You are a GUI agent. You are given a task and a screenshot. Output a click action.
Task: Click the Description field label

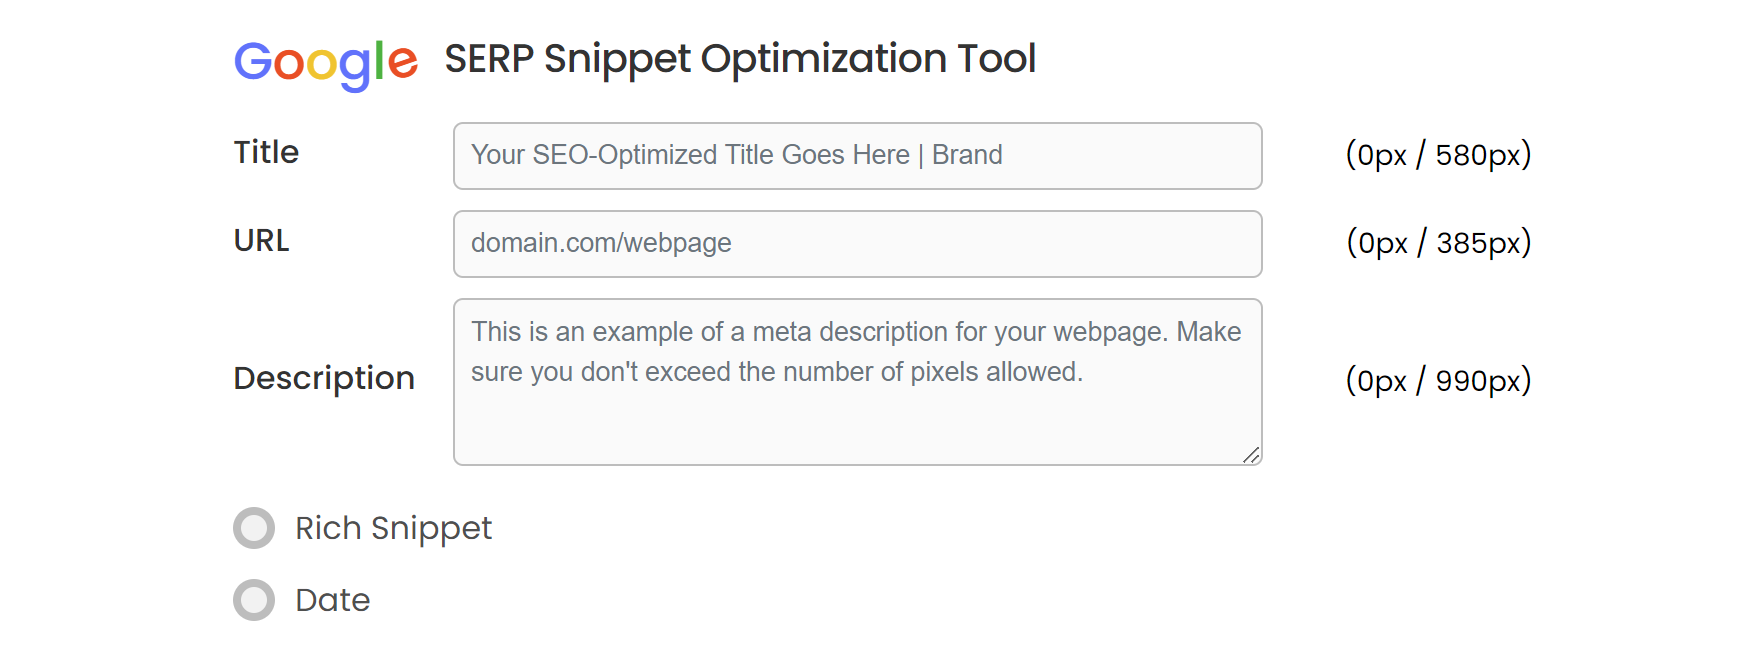pos(324,378)
